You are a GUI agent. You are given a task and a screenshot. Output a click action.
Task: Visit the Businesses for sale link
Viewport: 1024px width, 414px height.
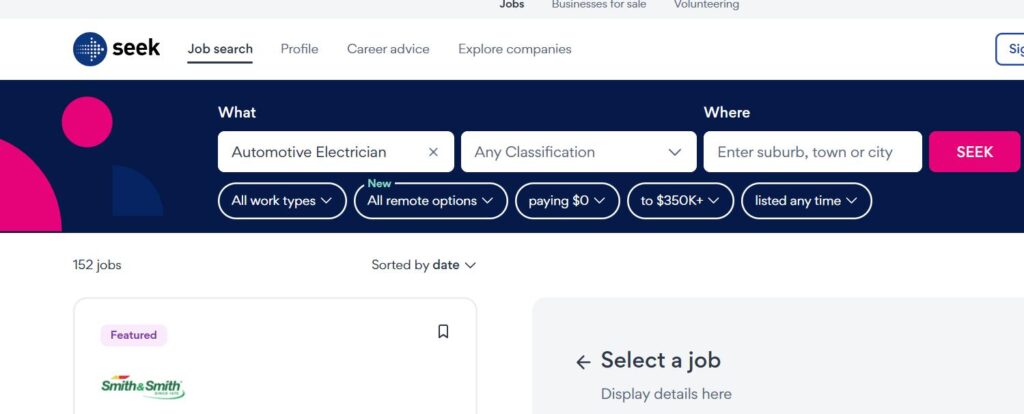(599, 5)
